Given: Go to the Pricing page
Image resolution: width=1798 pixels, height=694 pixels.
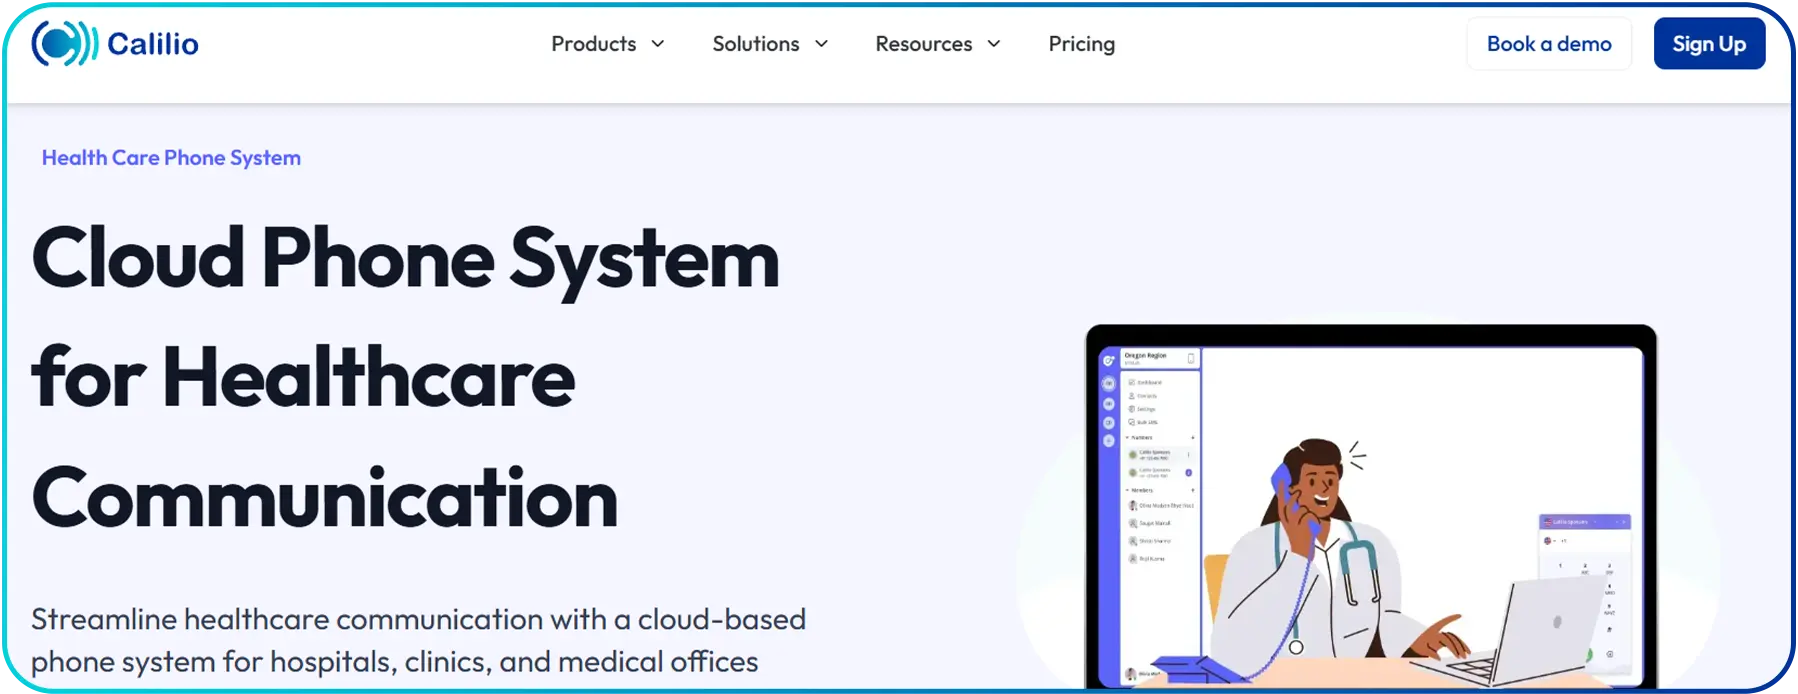Looking at the screenshot, I should coord(1081,44).
